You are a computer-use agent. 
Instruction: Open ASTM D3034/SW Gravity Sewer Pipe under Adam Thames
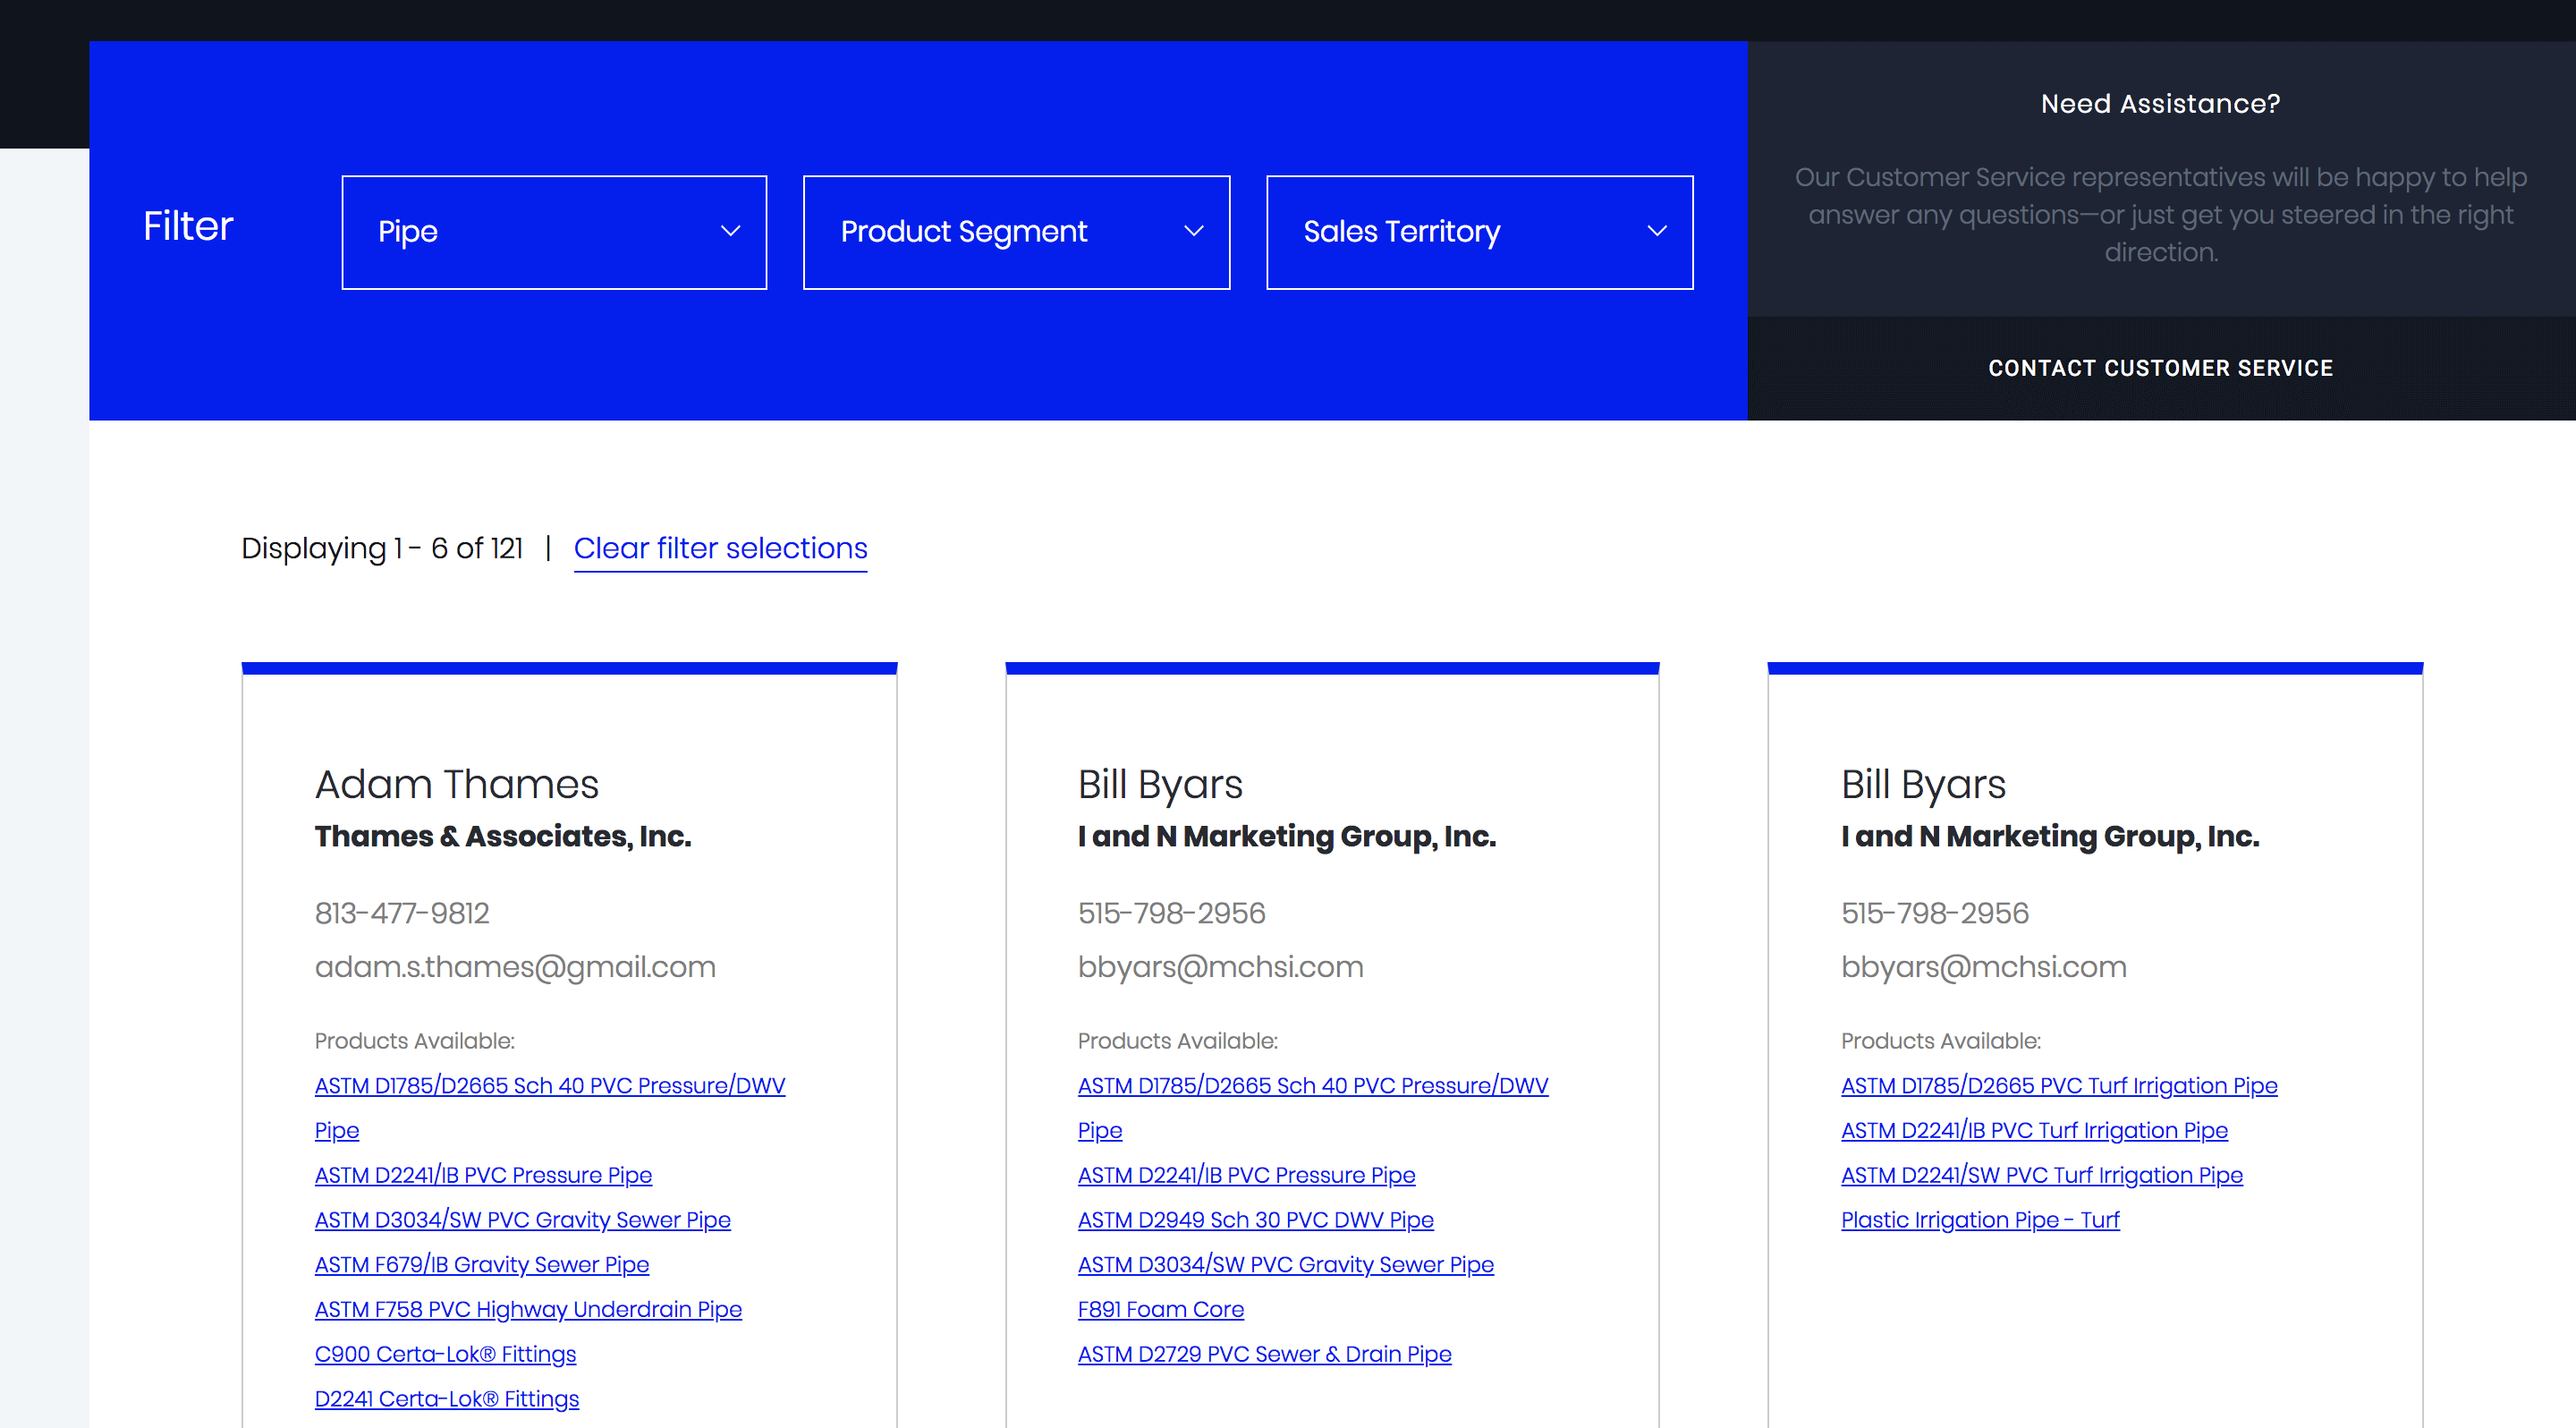[x=522, y=1220]
